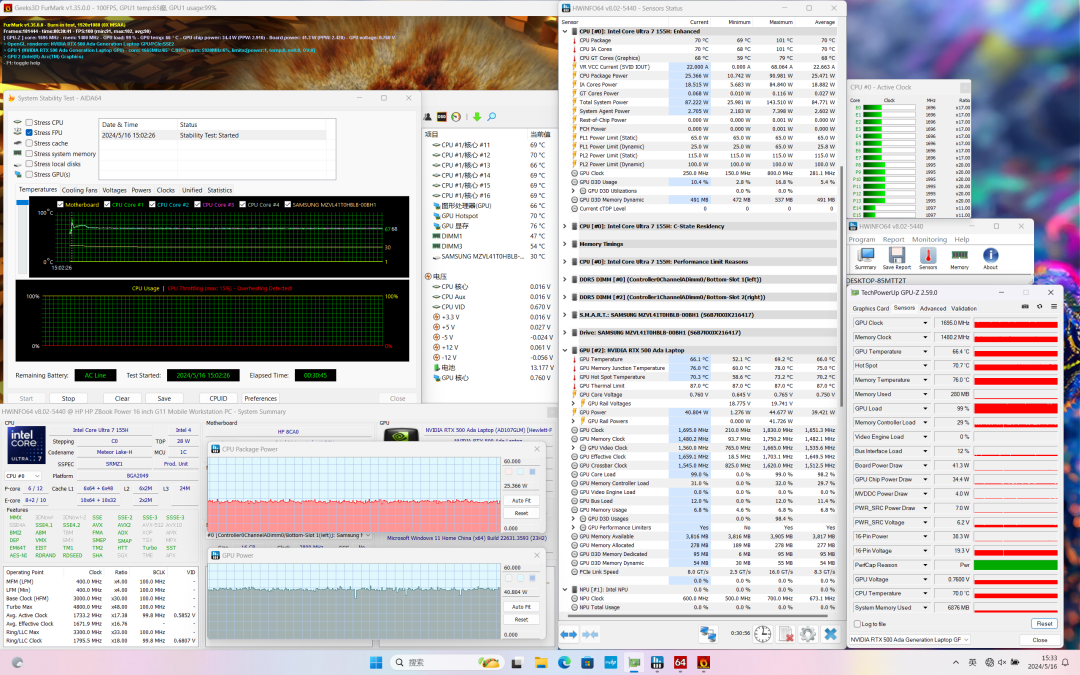Viewport: 1080px width, 675px height.
Task: Click the network computers icon in HWiNFO sensors window
Action: point(708,634)
